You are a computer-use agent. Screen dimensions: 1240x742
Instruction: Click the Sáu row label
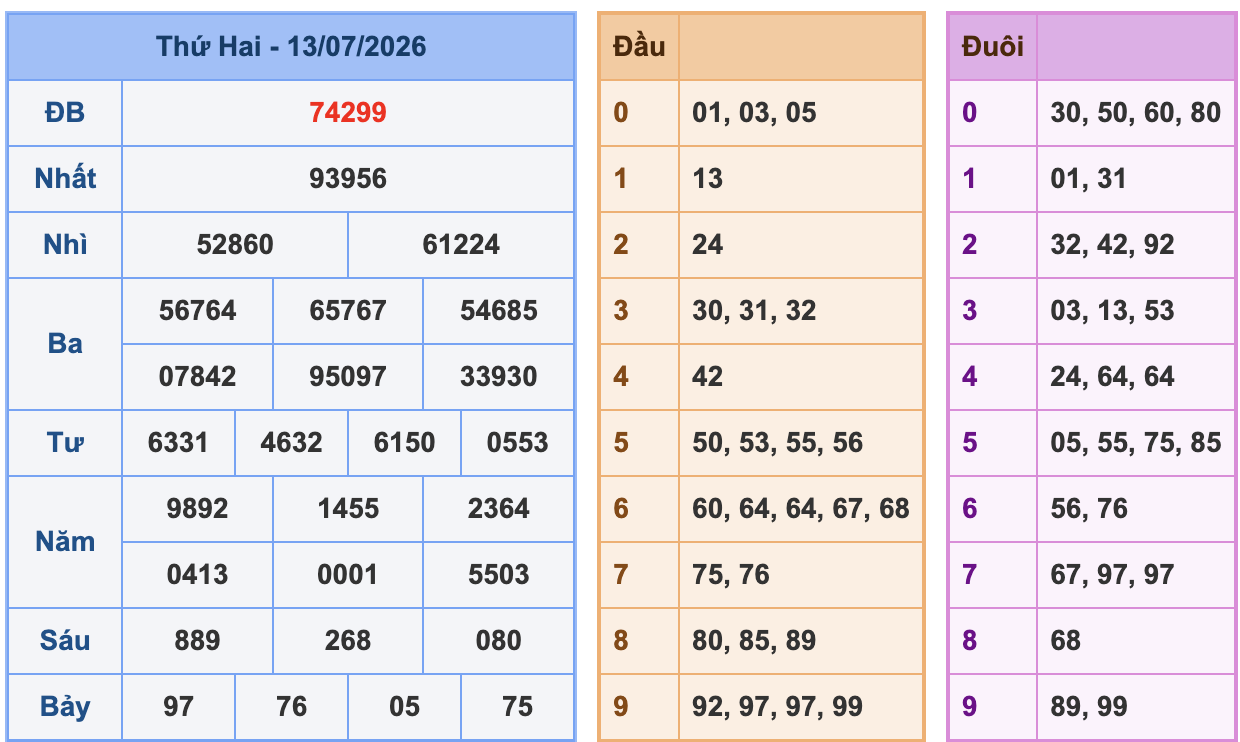pos(65,641)
